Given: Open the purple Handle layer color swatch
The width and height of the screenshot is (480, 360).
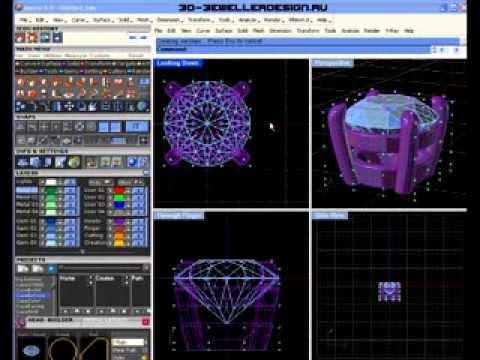Looking at the screenshot, I should pos(119,221).
